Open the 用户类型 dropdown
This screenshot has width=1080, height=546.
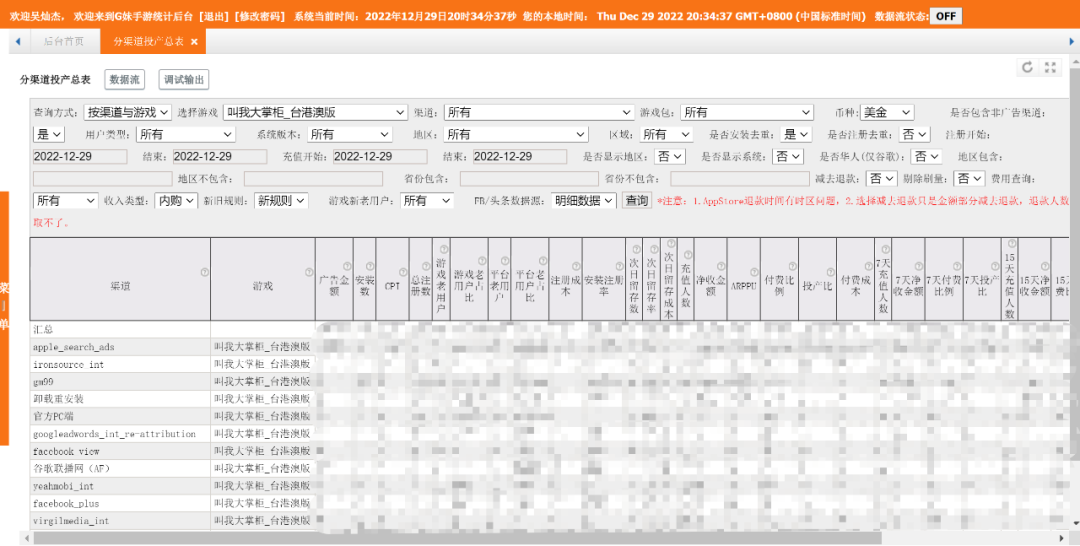[x=186, y=134]
